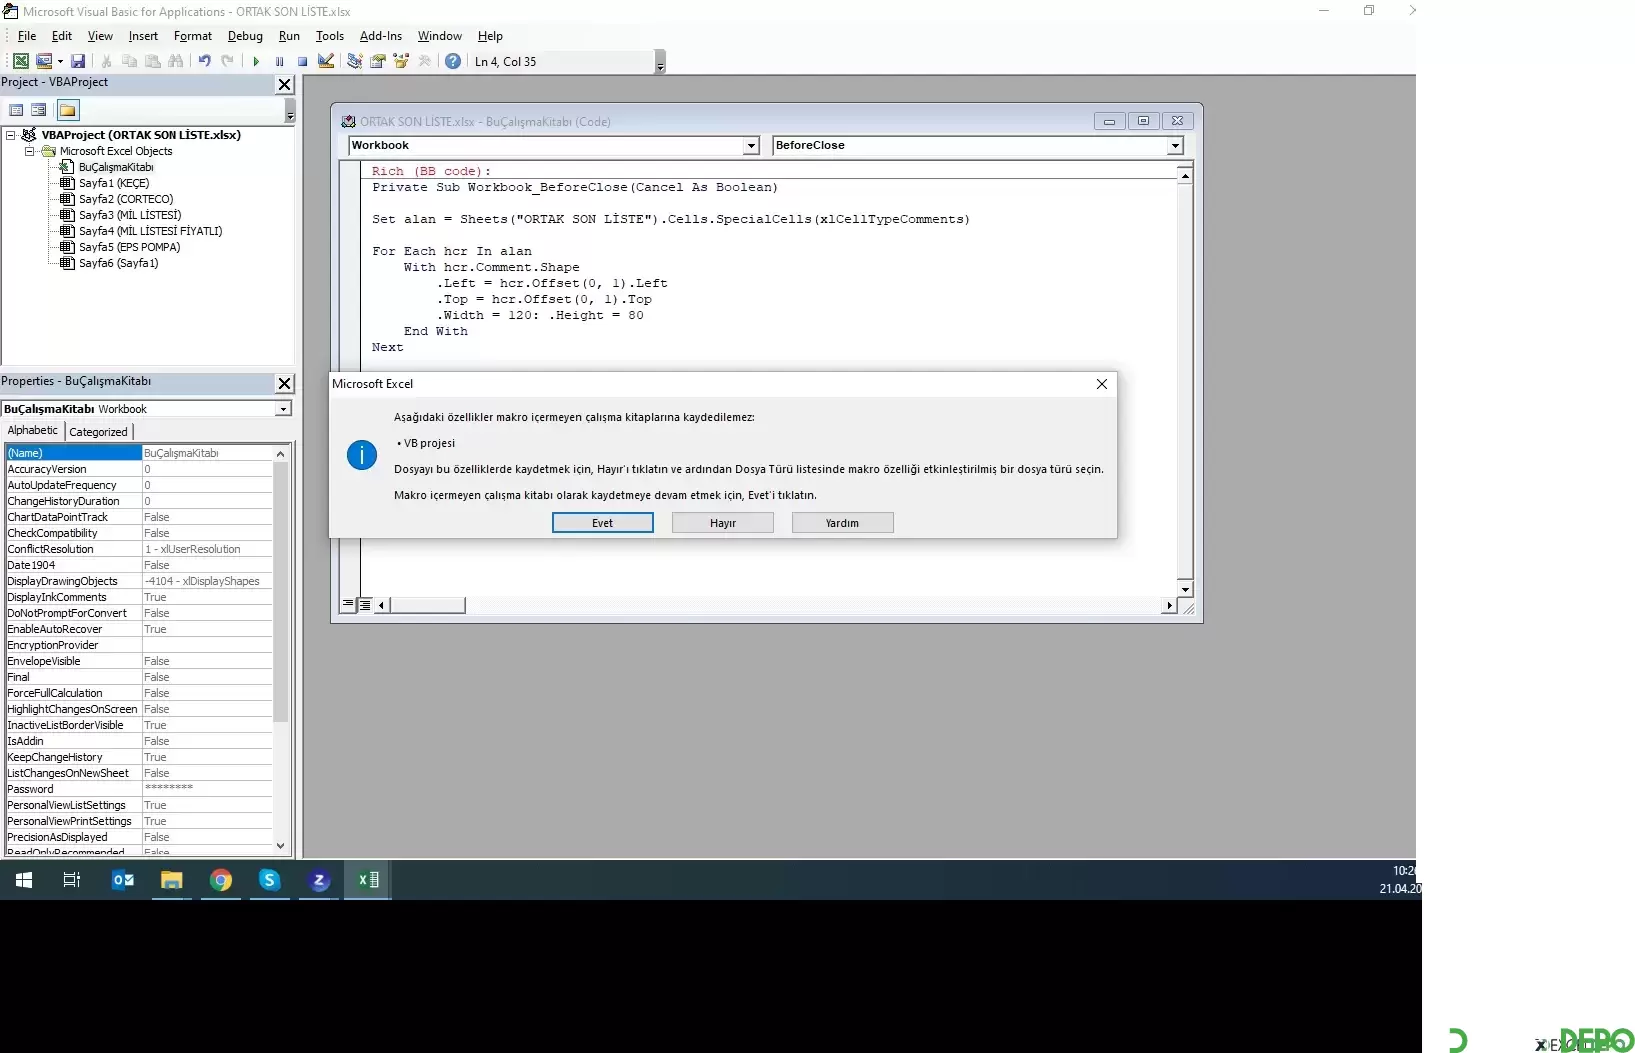Close the Project - VBAProject panel

click(x=284, y=85)
